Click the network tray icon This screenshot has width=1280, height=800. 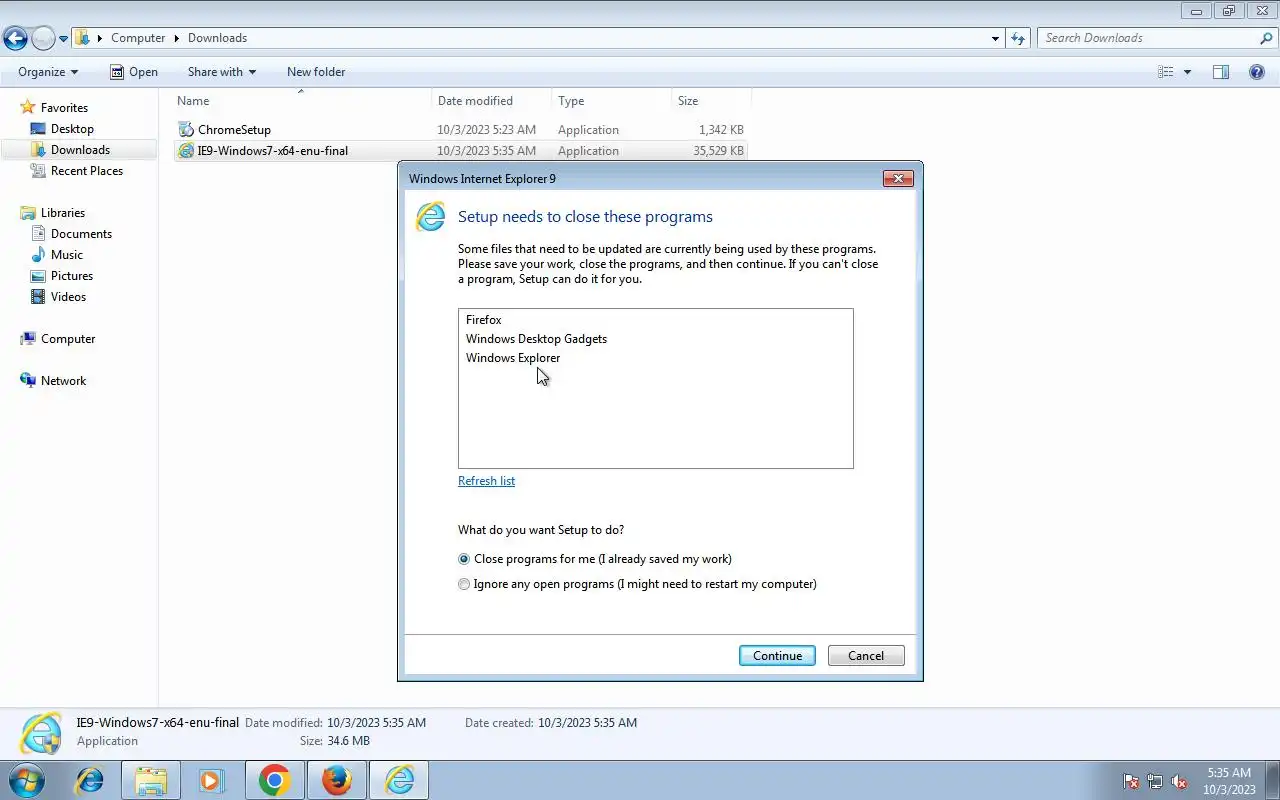point(1155,782)
